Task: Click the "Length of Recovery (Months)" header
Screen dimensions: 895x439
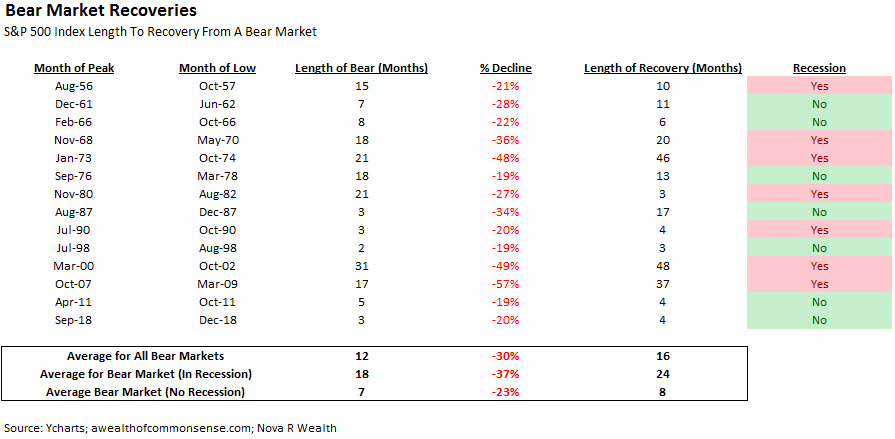Action: 663,68
